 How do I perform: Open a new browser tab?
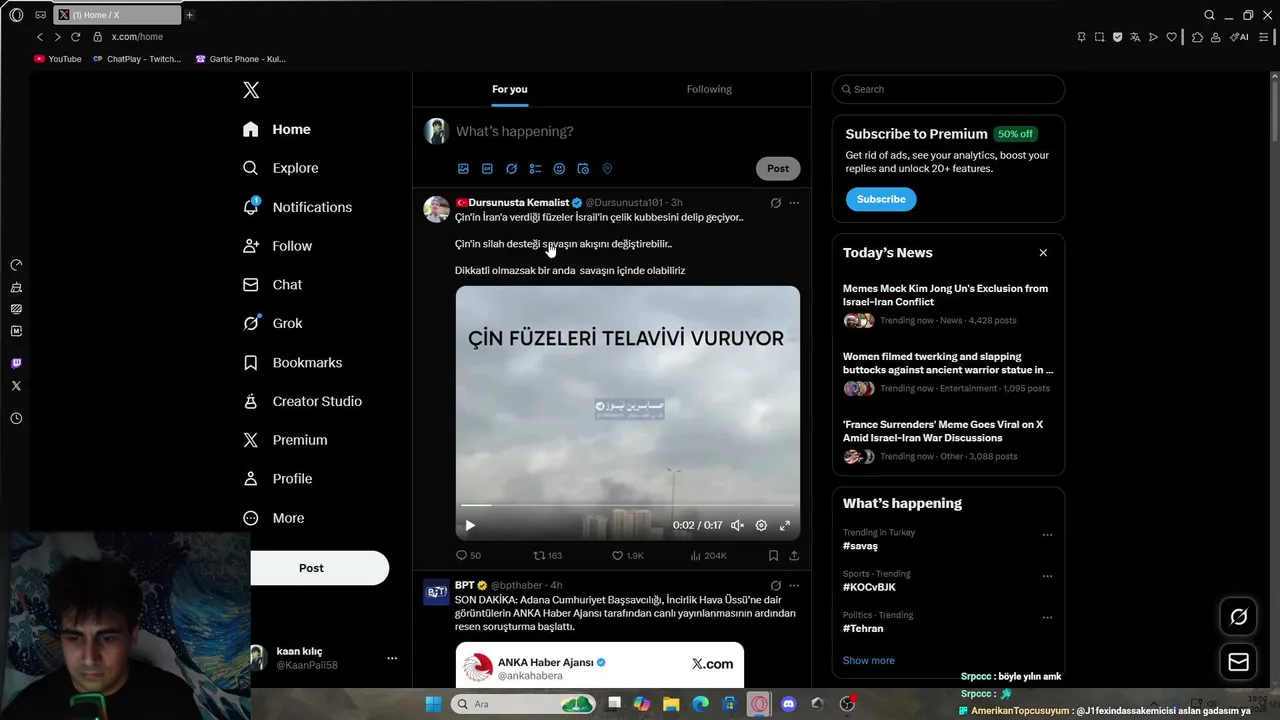(189, 15)
